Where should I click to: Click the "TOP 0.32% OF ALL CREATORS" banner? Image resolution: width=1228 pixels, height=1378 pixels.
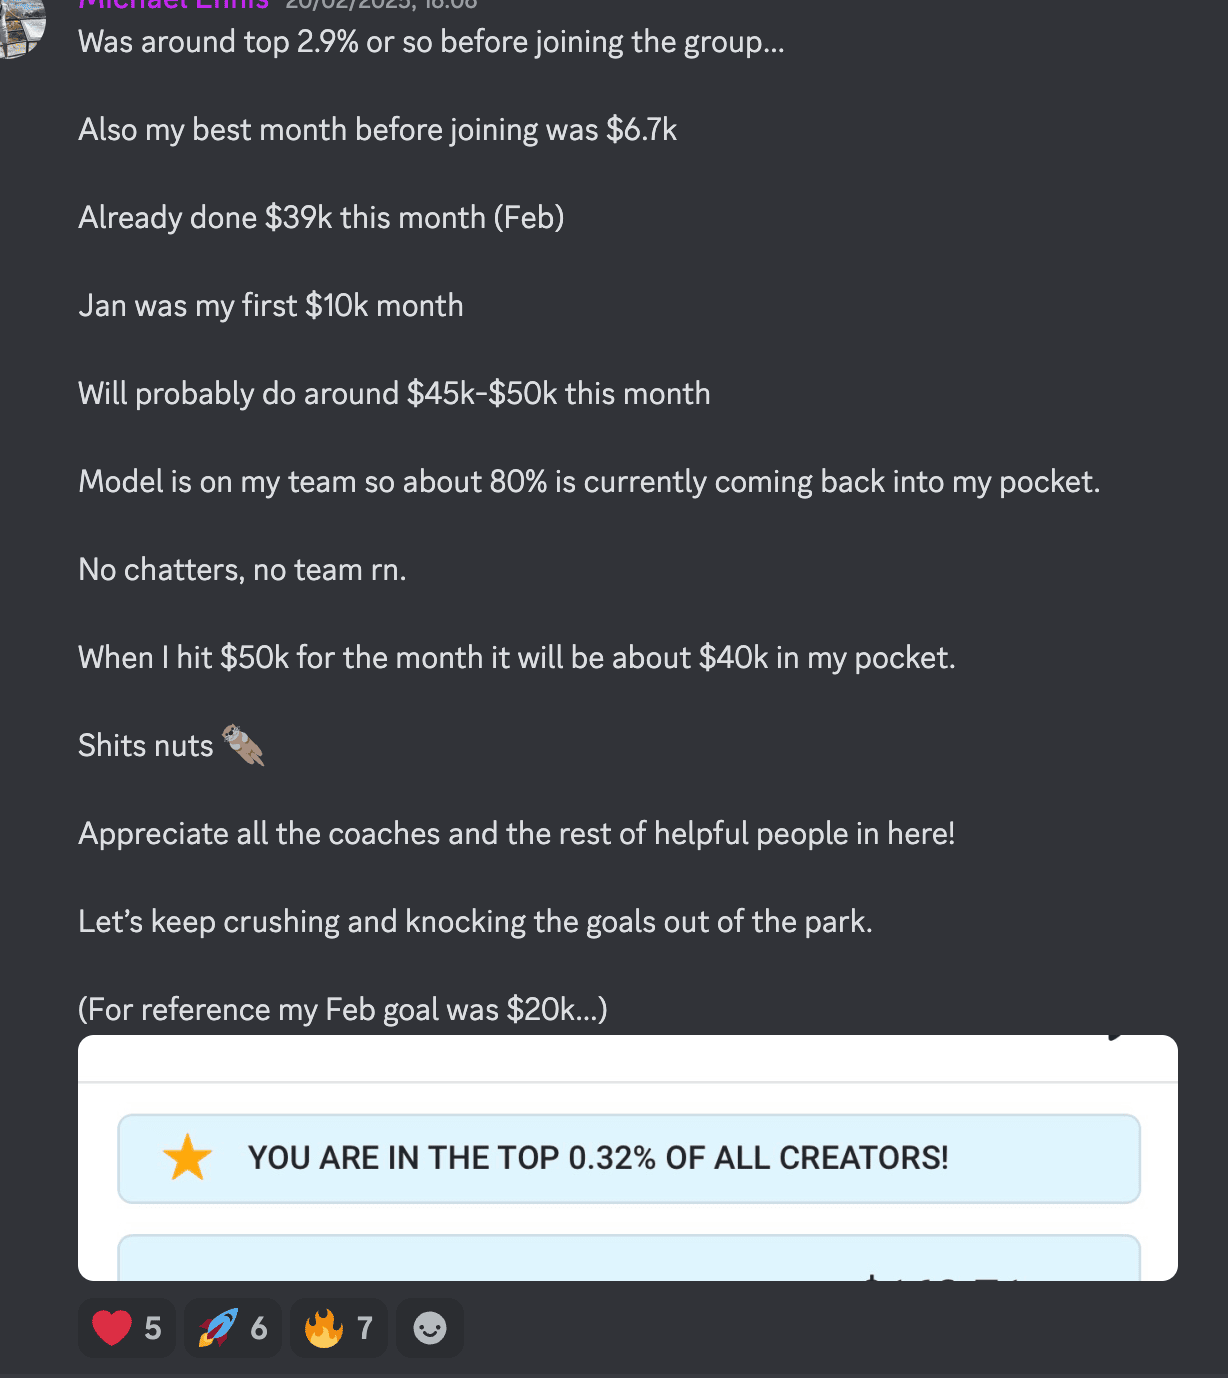click(x=628, y=1158)
